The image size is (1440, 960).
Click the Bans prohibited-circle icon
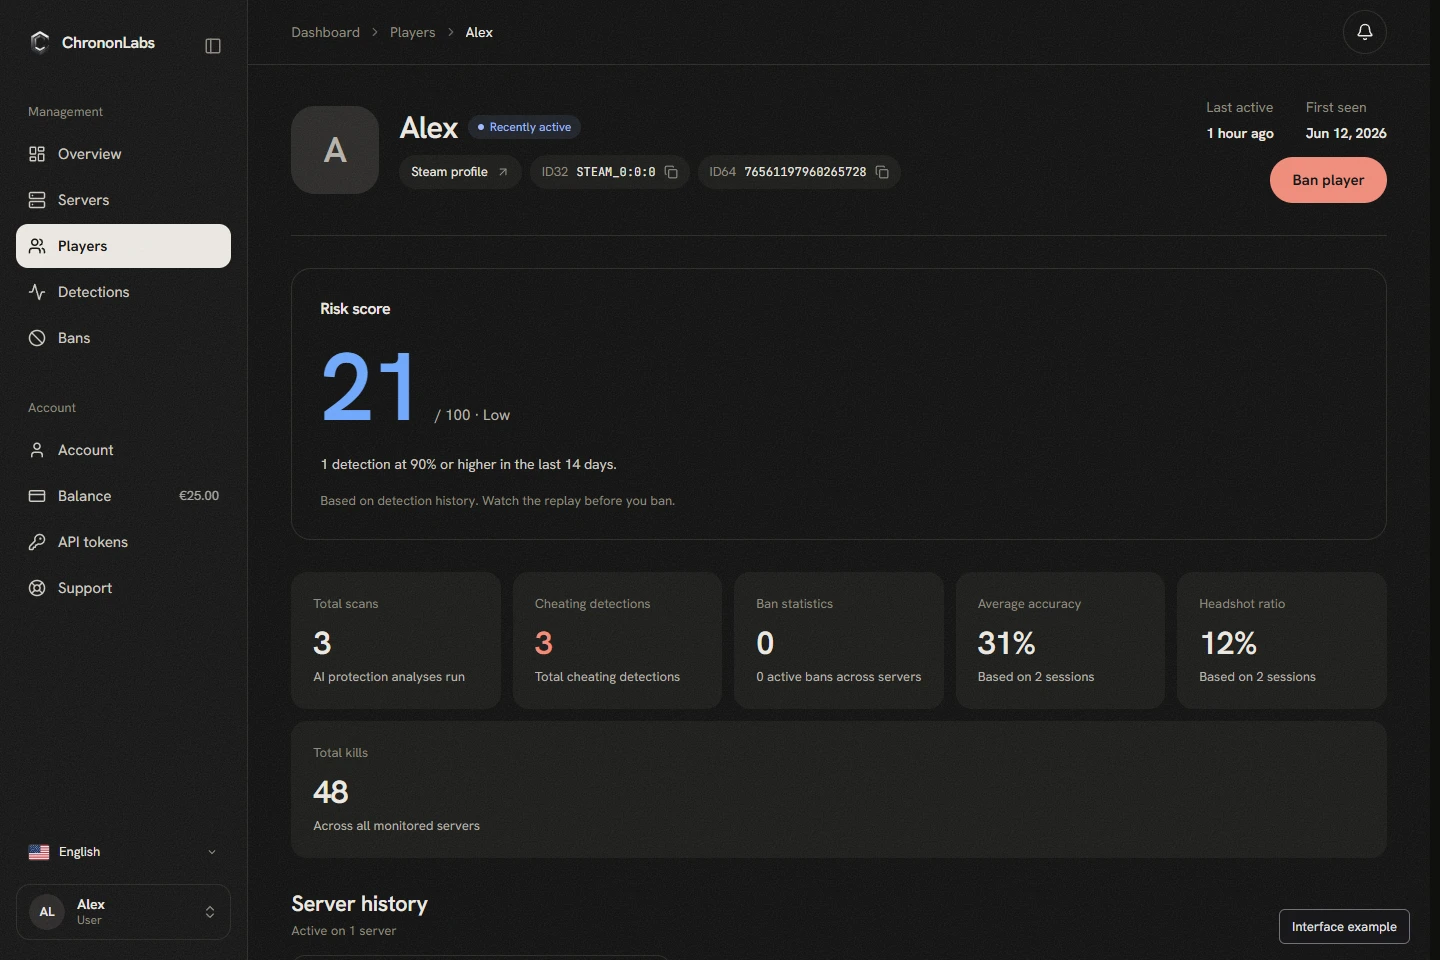click(x=37, y=338)
